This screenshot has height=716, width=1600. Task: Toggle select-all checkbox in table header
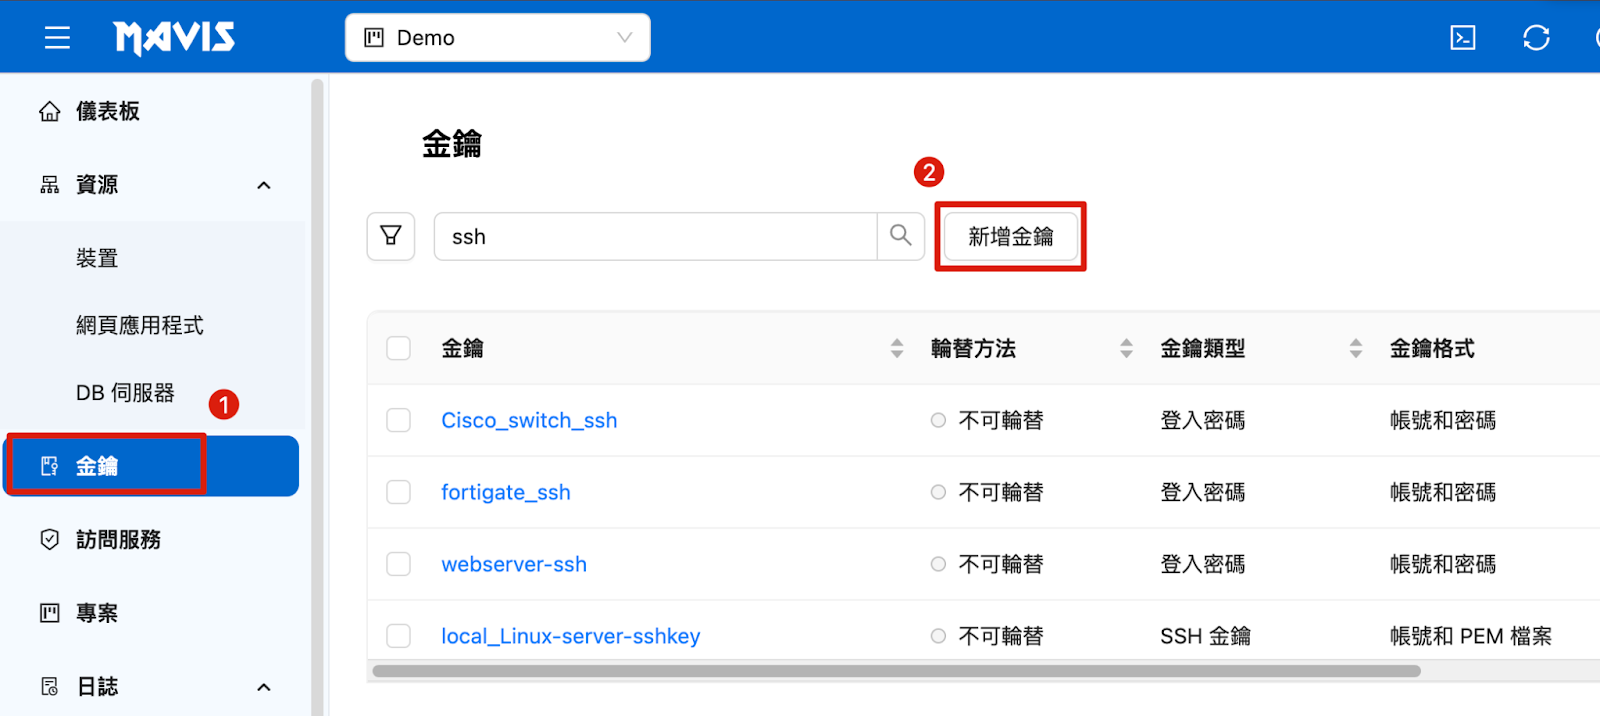(x=399, y=348)
